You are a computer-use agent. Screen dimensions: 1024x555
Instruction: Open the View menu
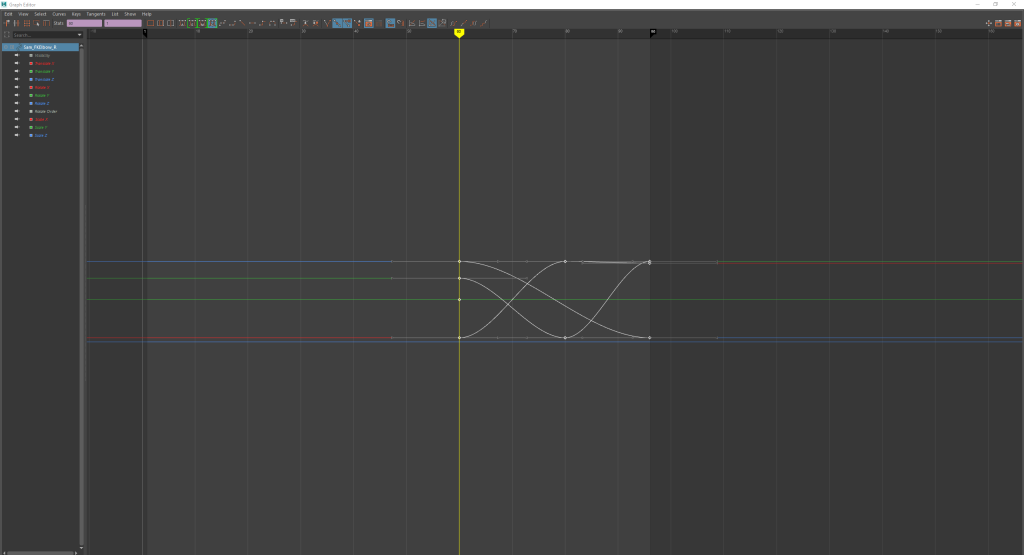[23, 14]
